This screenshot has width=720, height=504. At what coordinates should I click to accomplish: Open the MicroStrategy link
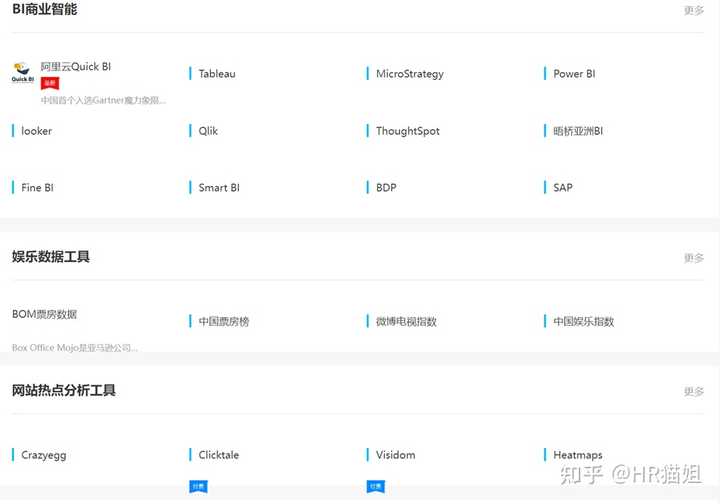point(410,73)
